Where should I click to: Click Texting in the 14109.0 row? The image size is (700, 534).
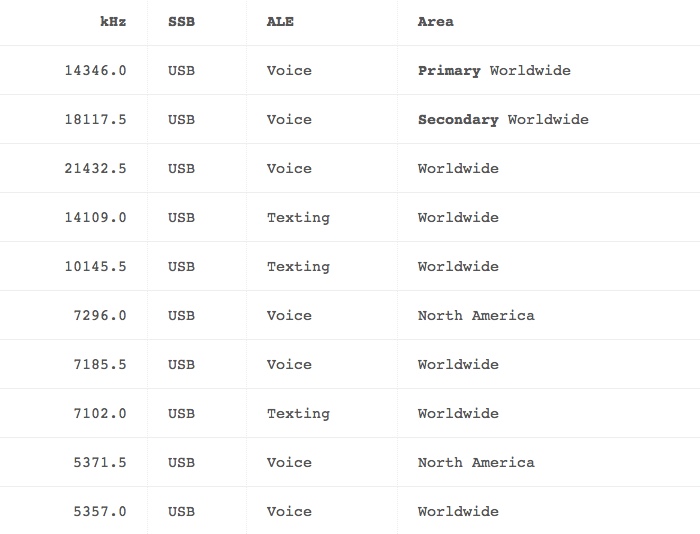[298, 218]
